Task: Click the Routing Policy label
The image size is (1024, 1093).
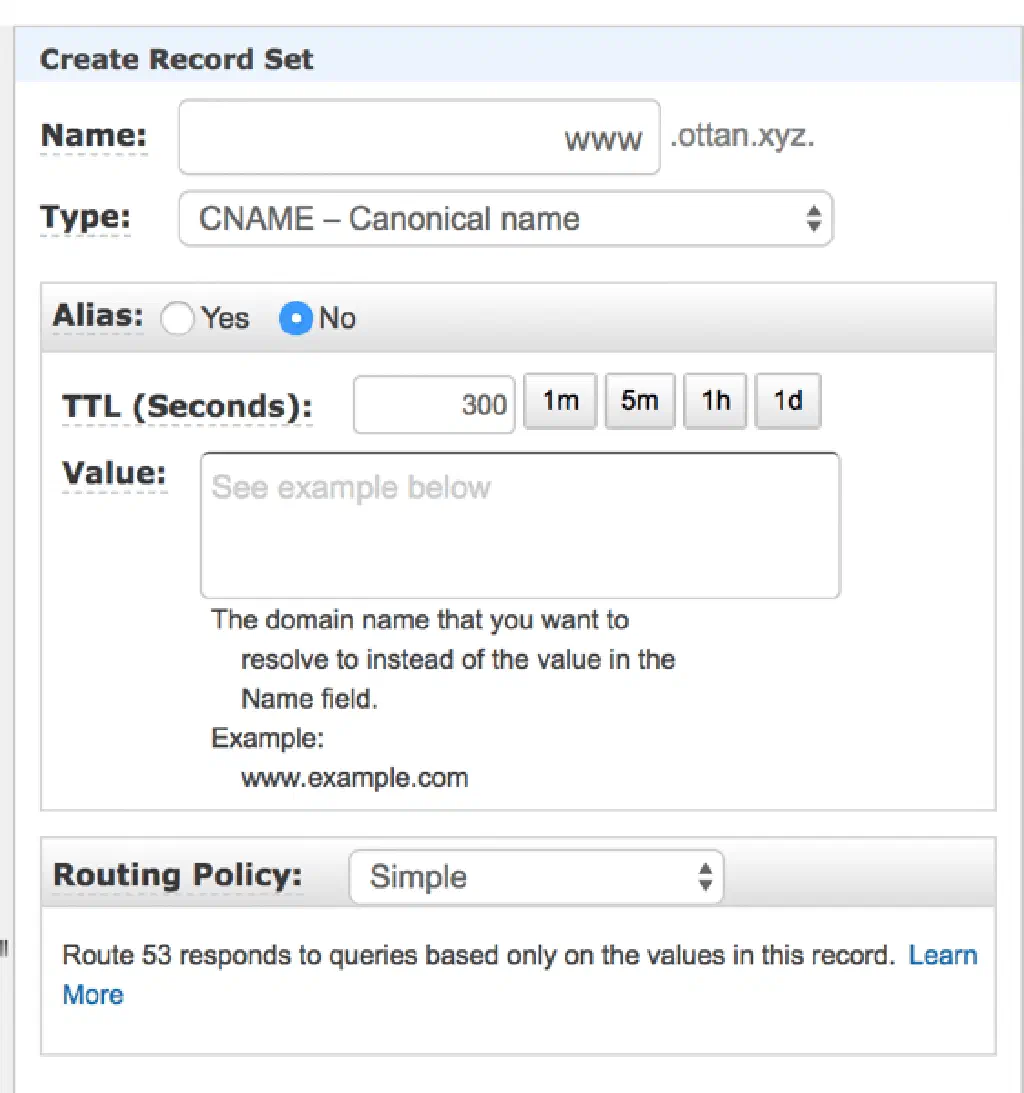Action: tap(177, 875)
